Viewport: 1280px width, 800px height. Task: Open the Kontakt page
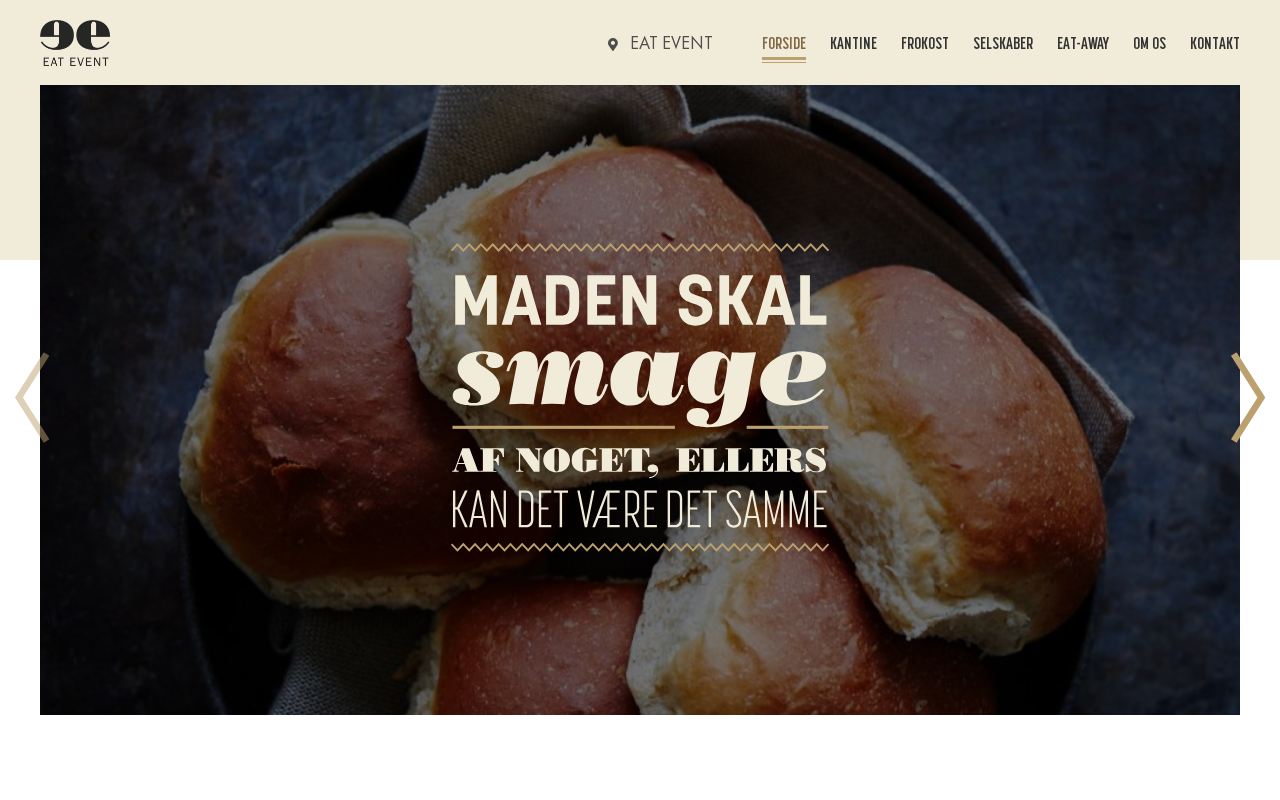pyautogui.click(x=1215, y=44)
